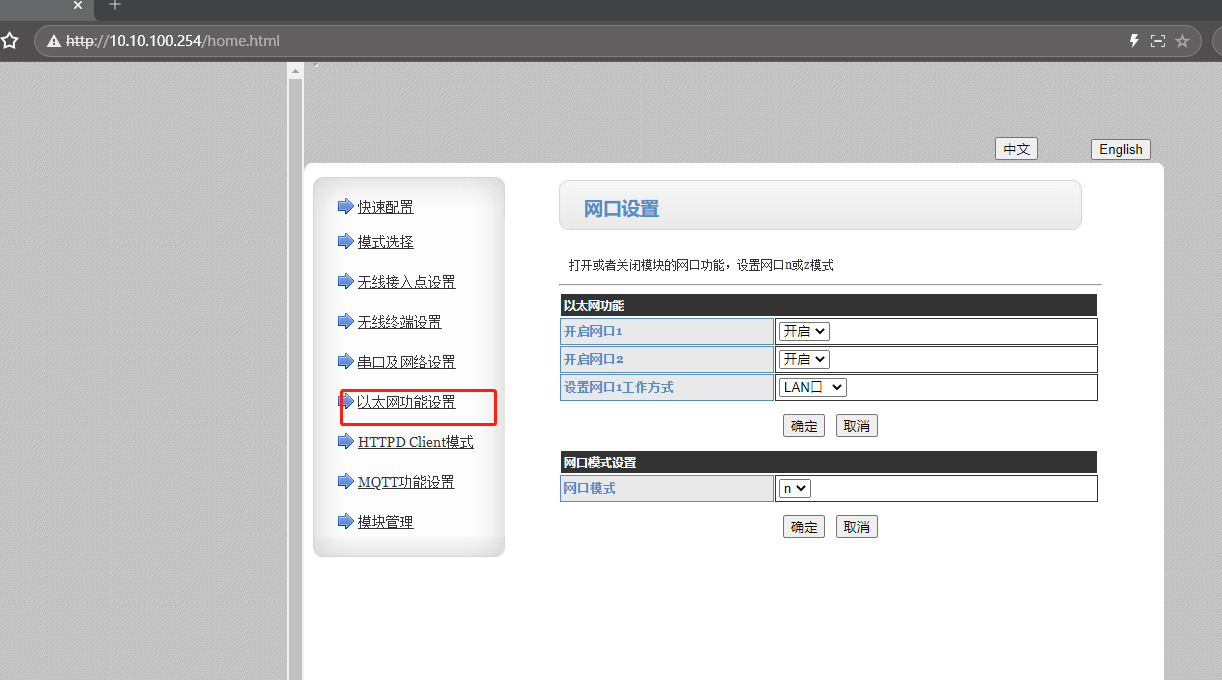Click the not-secure warning triangle icon
Image resolution: width=1222 pixels, height=680 pixels.
(54, 41)
